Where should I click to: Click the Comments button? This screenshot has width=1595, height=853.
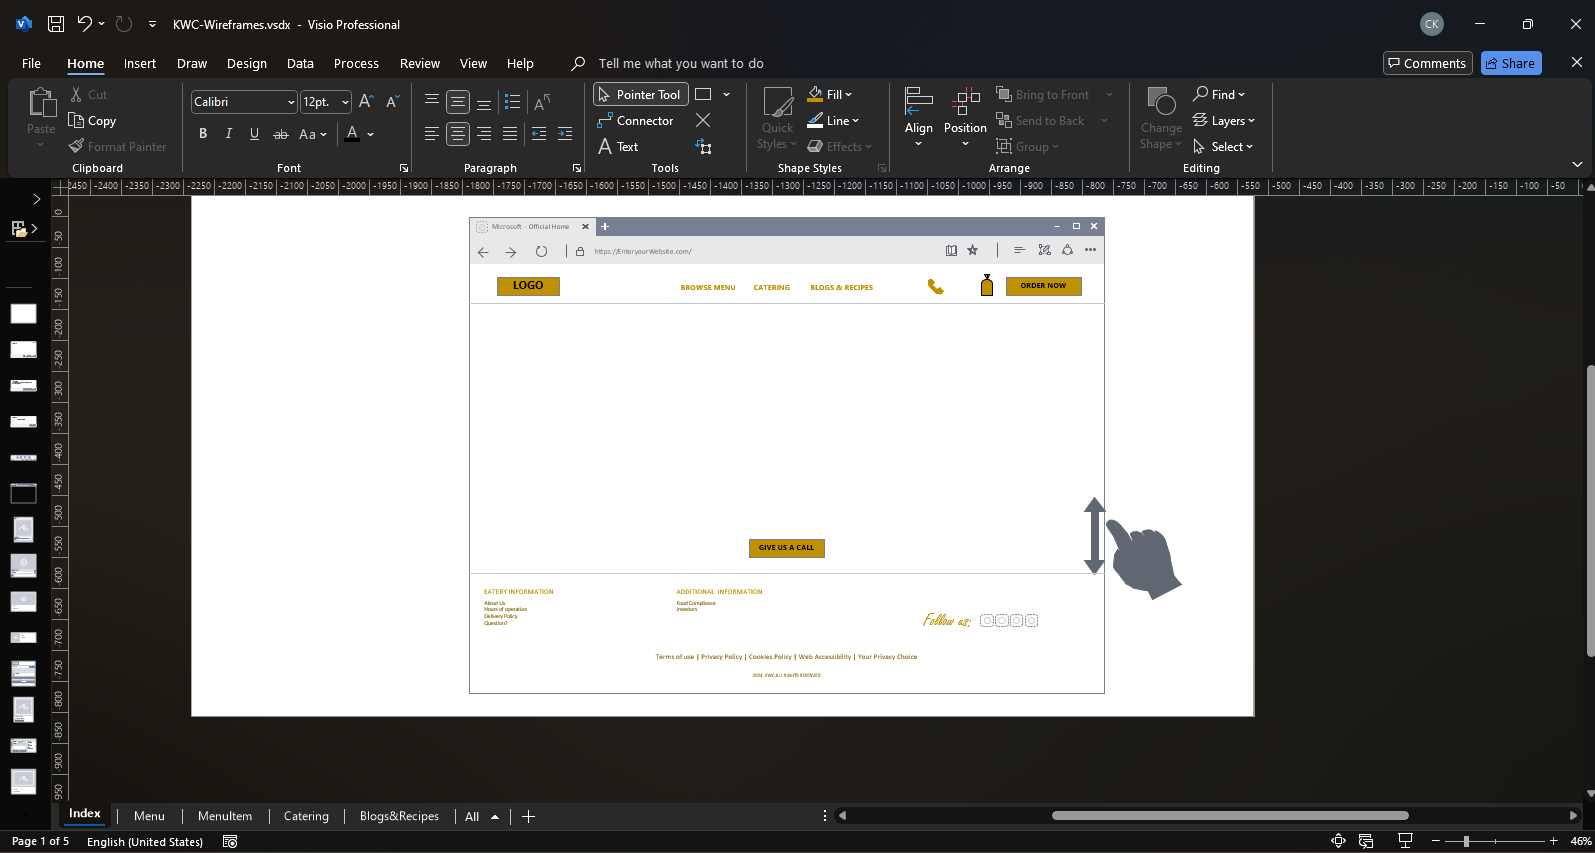click(1427, 63)
